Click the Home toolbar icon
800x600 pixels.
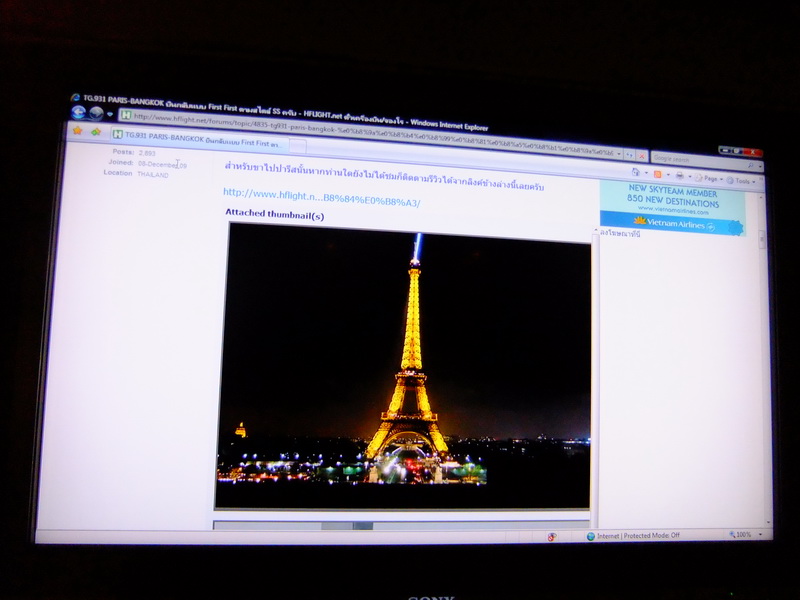[x=636, y=171]
